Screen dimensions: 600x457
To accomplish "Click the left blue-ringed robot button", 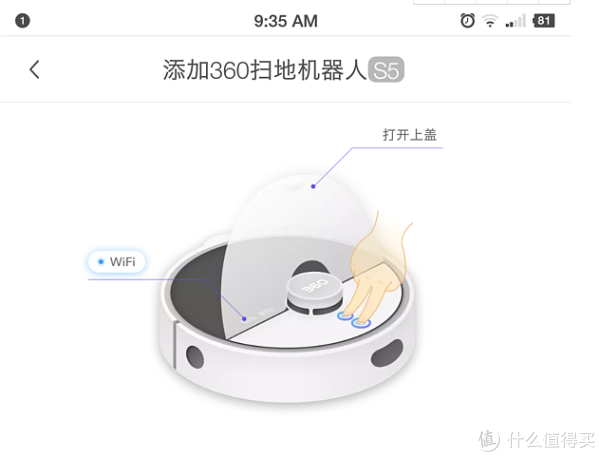I will pyautogui.click(x=345, y=316).
